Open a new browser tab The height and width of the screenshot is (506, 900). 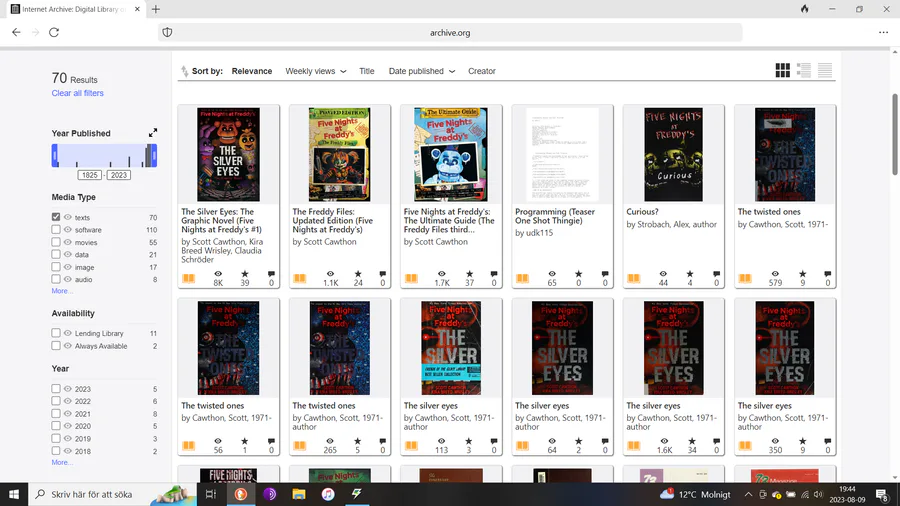[x=156, y=9]
